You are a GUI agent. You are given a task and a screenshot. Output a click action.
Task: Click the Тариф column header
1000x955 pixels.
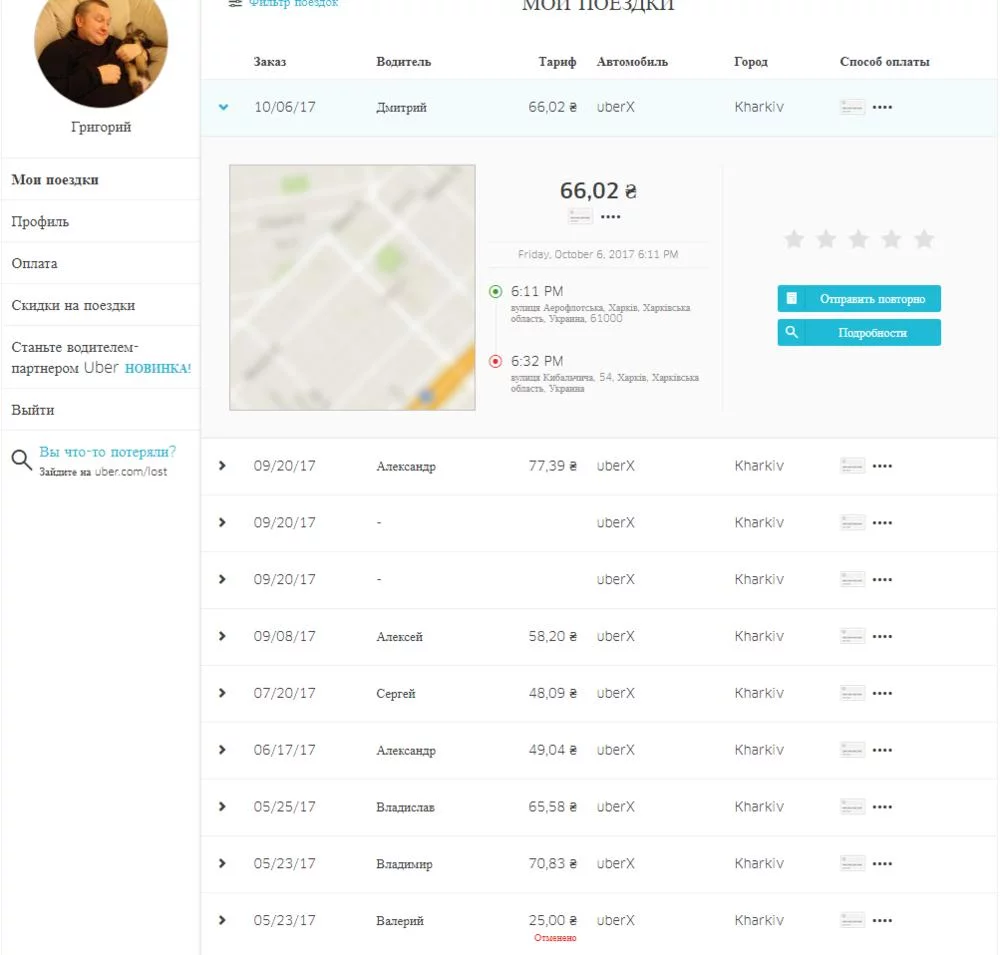tap(557, 62)
